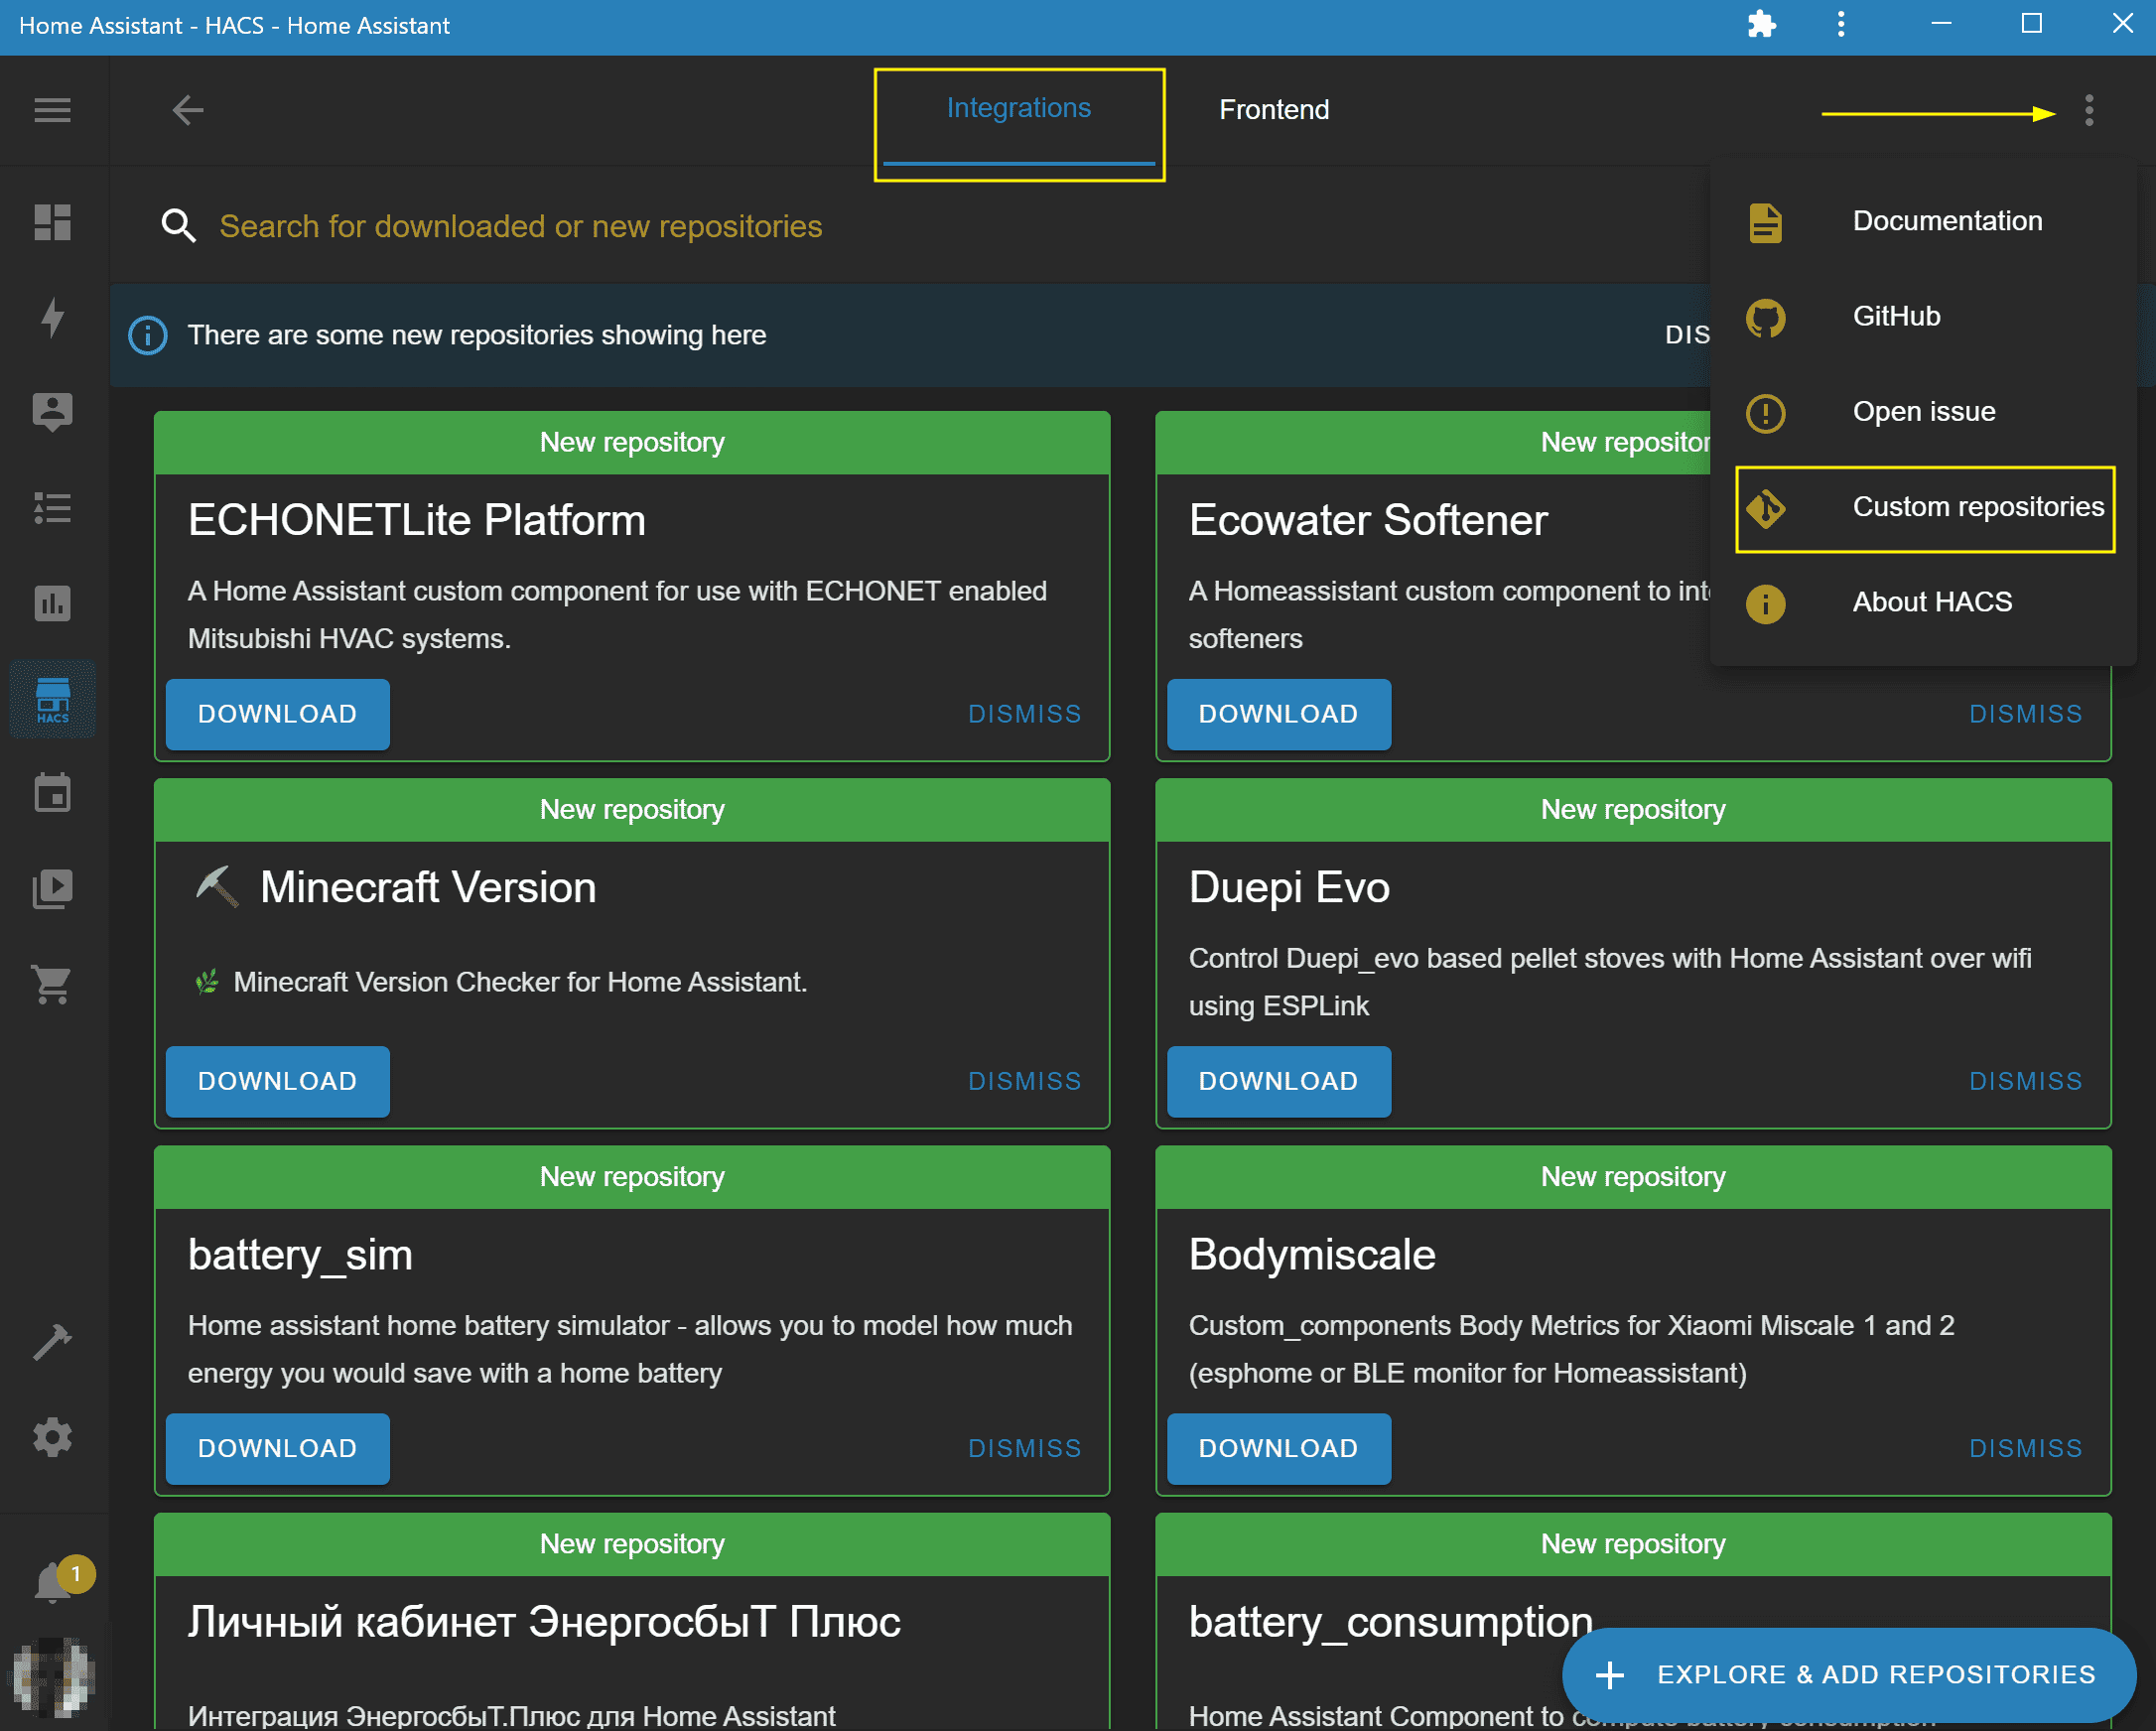This screenshot has width=2156, height=1731.
Task: Open the Calendar sidebar icon
Action: tap(52, 793)
